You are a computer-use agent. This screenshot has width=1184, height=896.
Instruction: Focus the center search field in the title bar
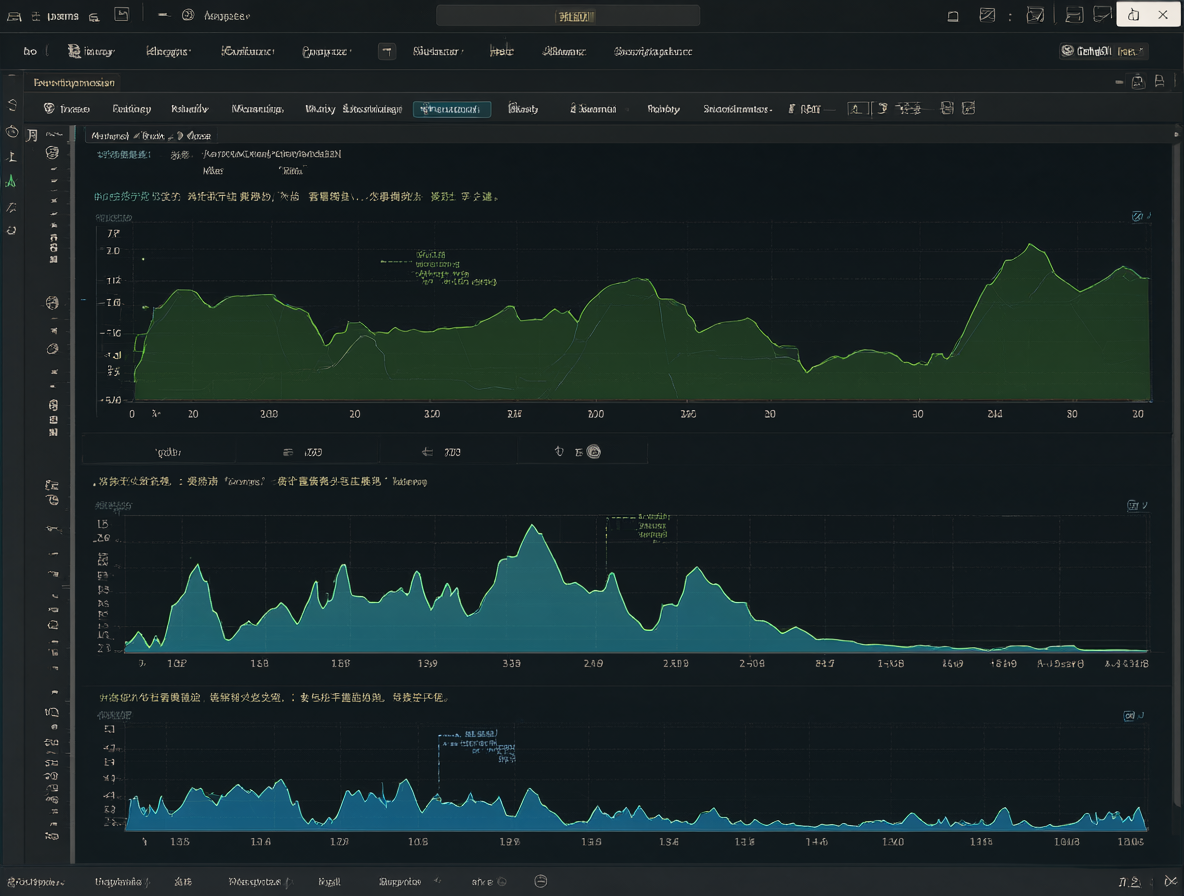568,16
